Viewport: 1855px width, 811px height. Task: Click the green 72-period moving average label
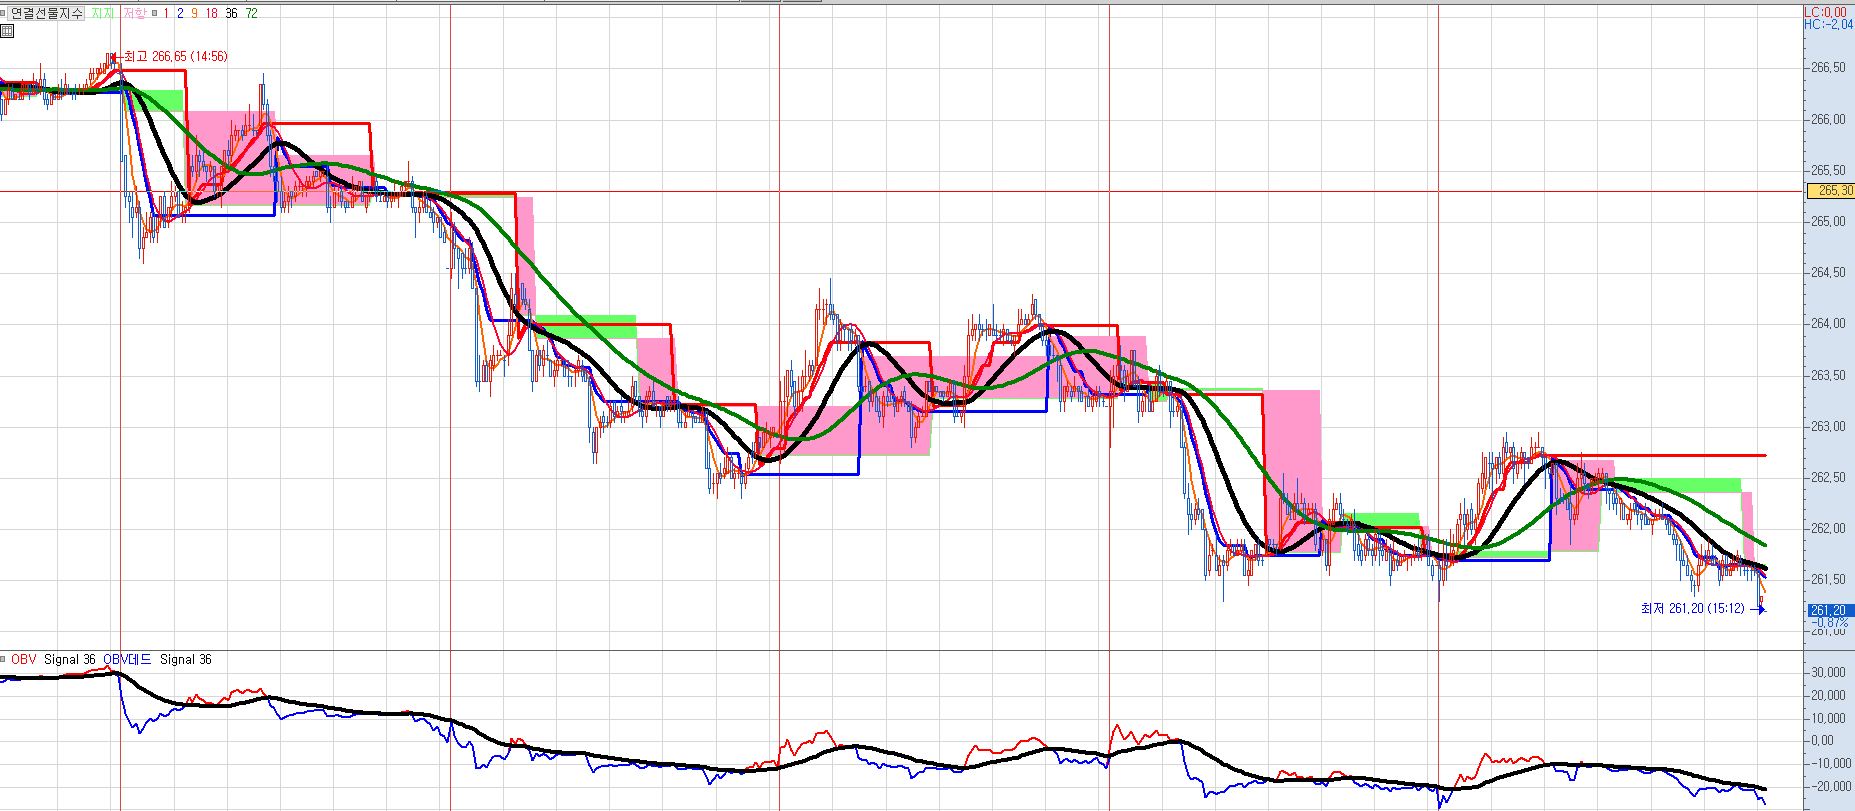(x=251, y=14)
